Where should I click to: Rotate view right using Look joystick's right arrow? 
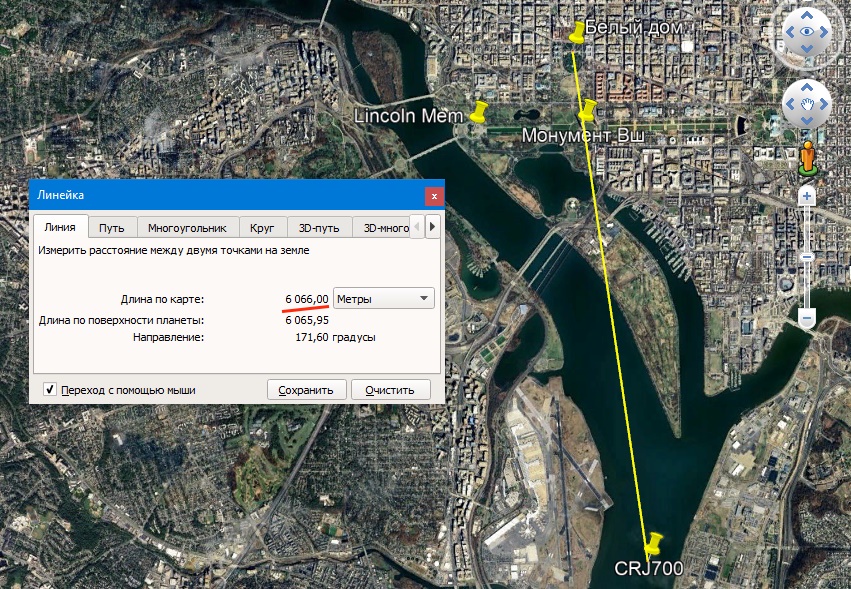click(824, 32)
